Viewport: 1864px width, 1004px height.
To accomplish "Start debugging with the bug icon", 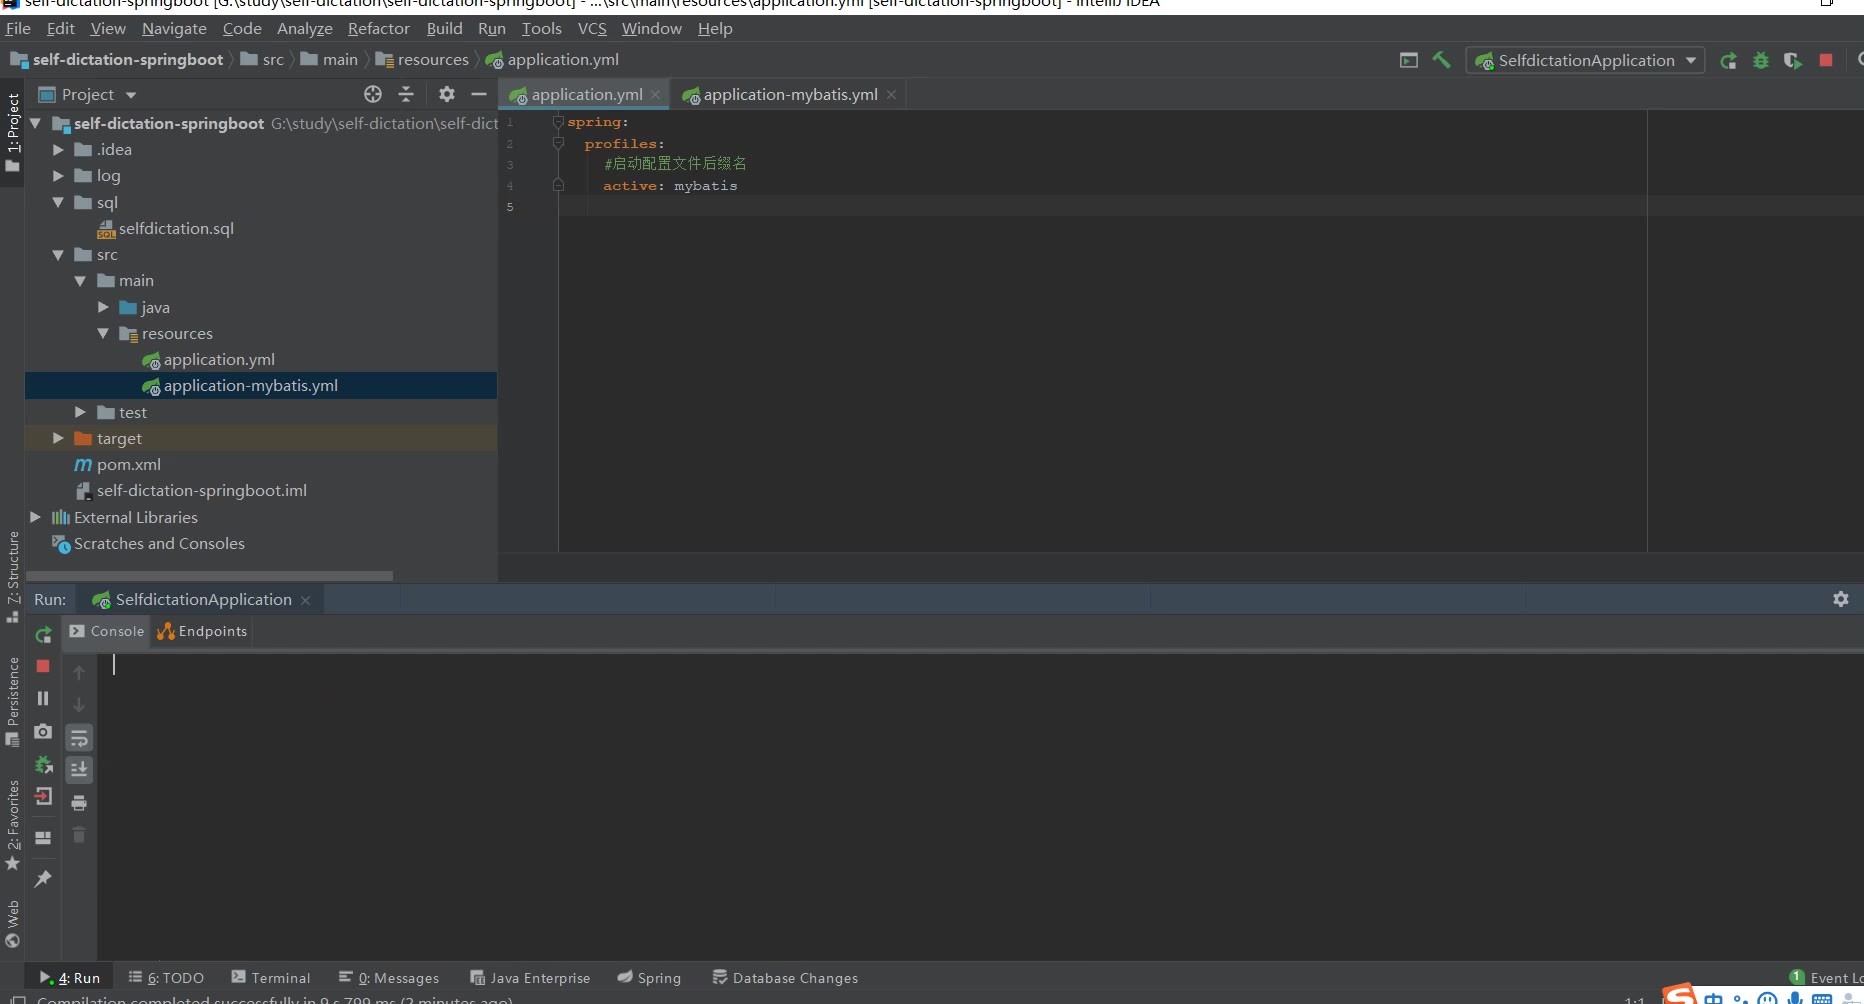I will [x=1761, y=60].
